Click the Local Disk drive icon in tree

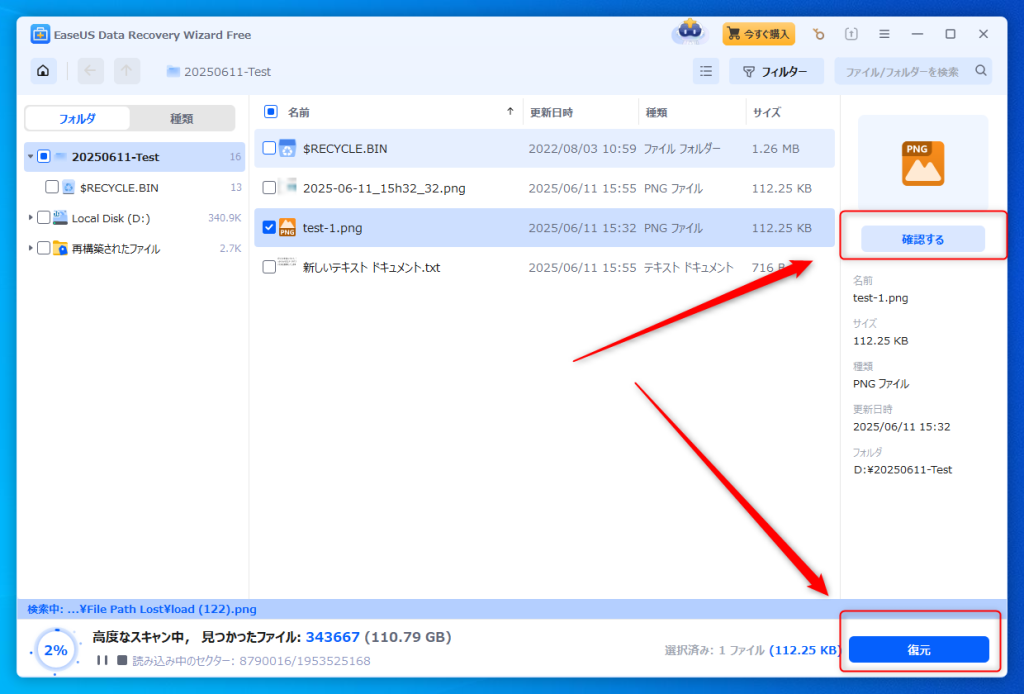[60, 217]
